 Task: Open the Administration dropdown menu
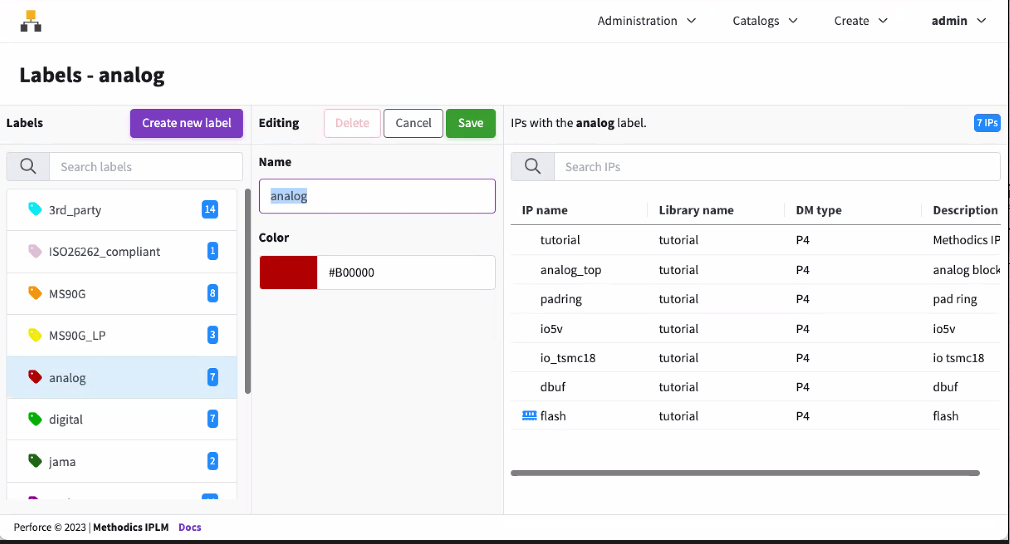coord(647,21)
